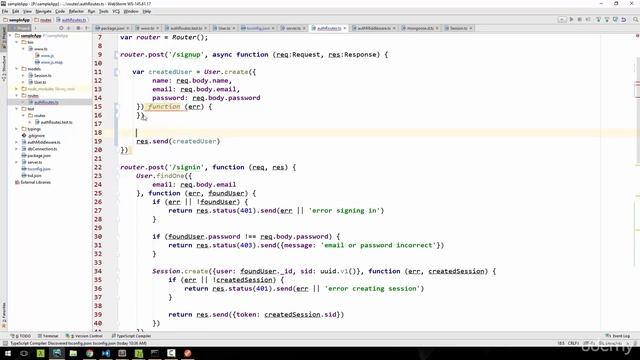
Task: Open the Favorites side tool window
Action: (x=4, y=315)
